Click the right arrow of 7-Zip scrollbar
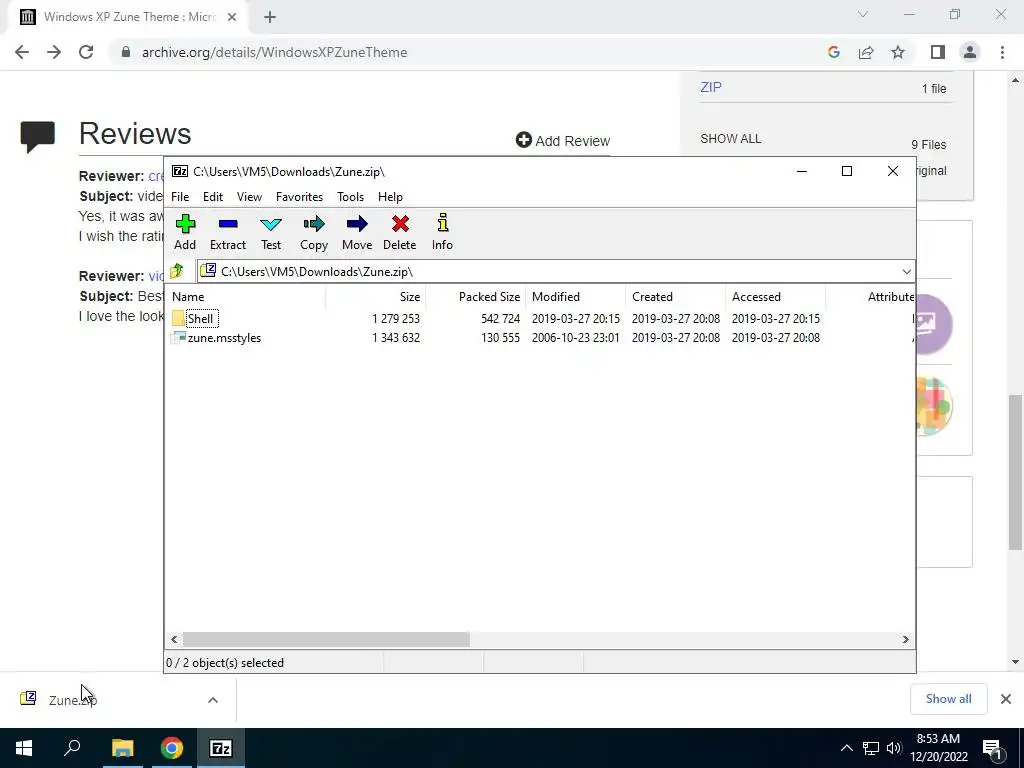Image resolution: width=1024 pixels, height=768 pixels. tap(906, 639)
